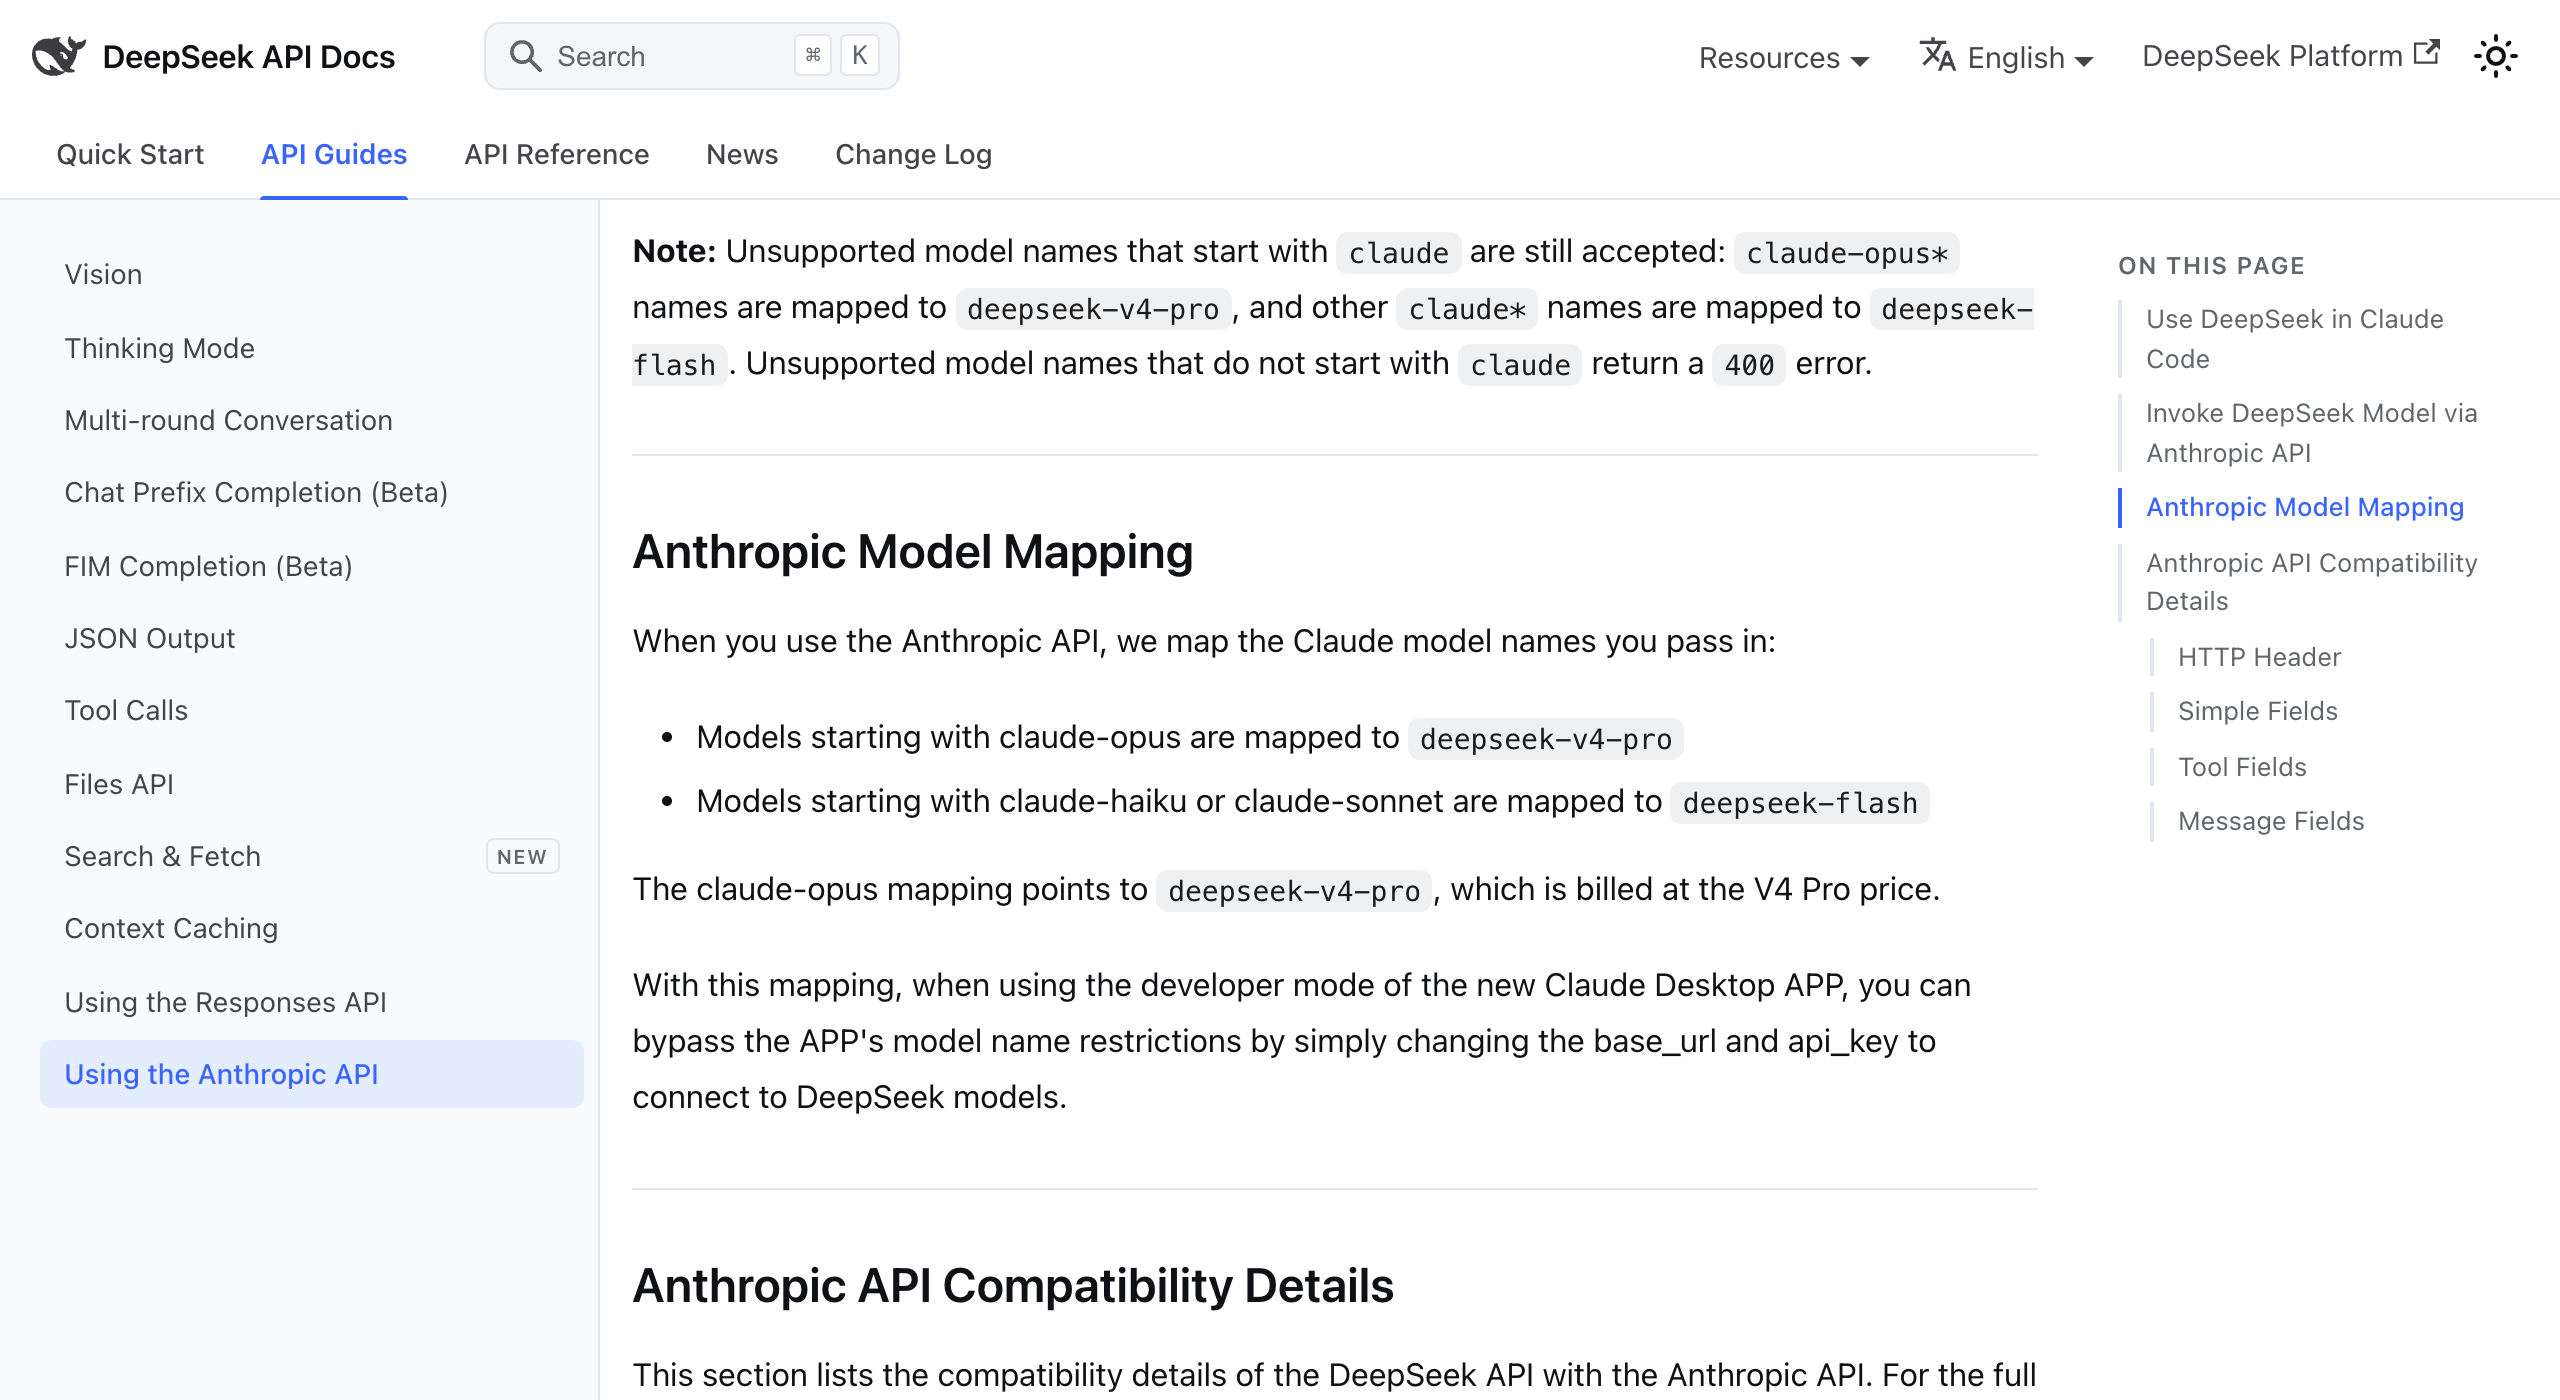Click the NEW badge next to Search & Fetch
This screenshot has height=1400, width=2560.
522,856
